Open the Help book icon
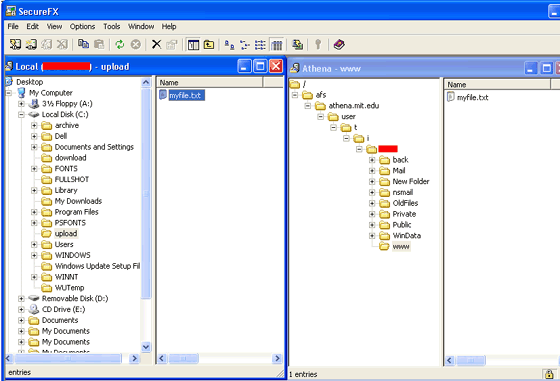 pos(339,44)
